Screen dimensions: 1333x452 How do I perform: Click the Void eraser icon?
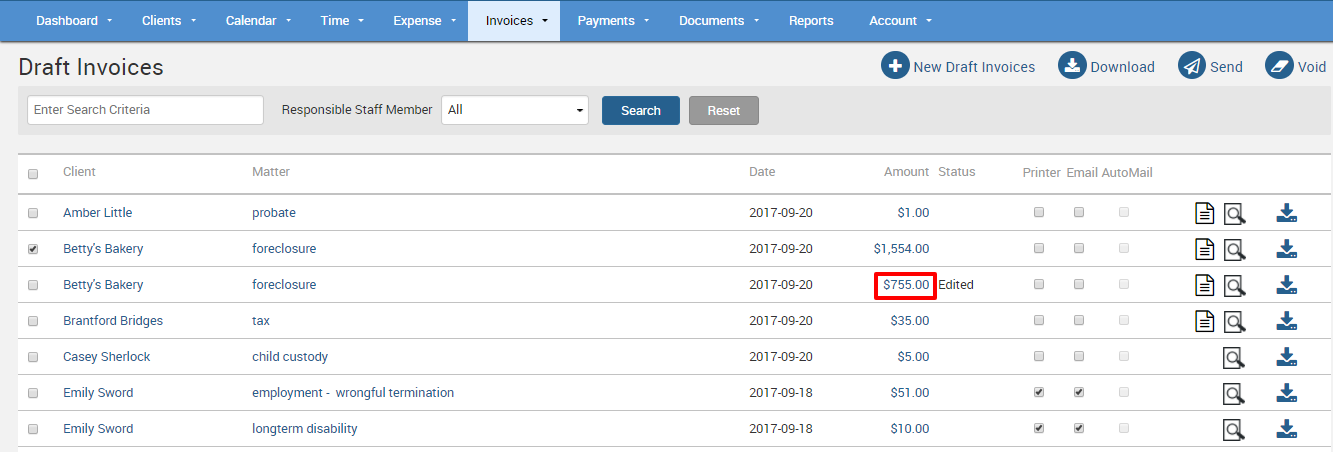pos(1280,66)
